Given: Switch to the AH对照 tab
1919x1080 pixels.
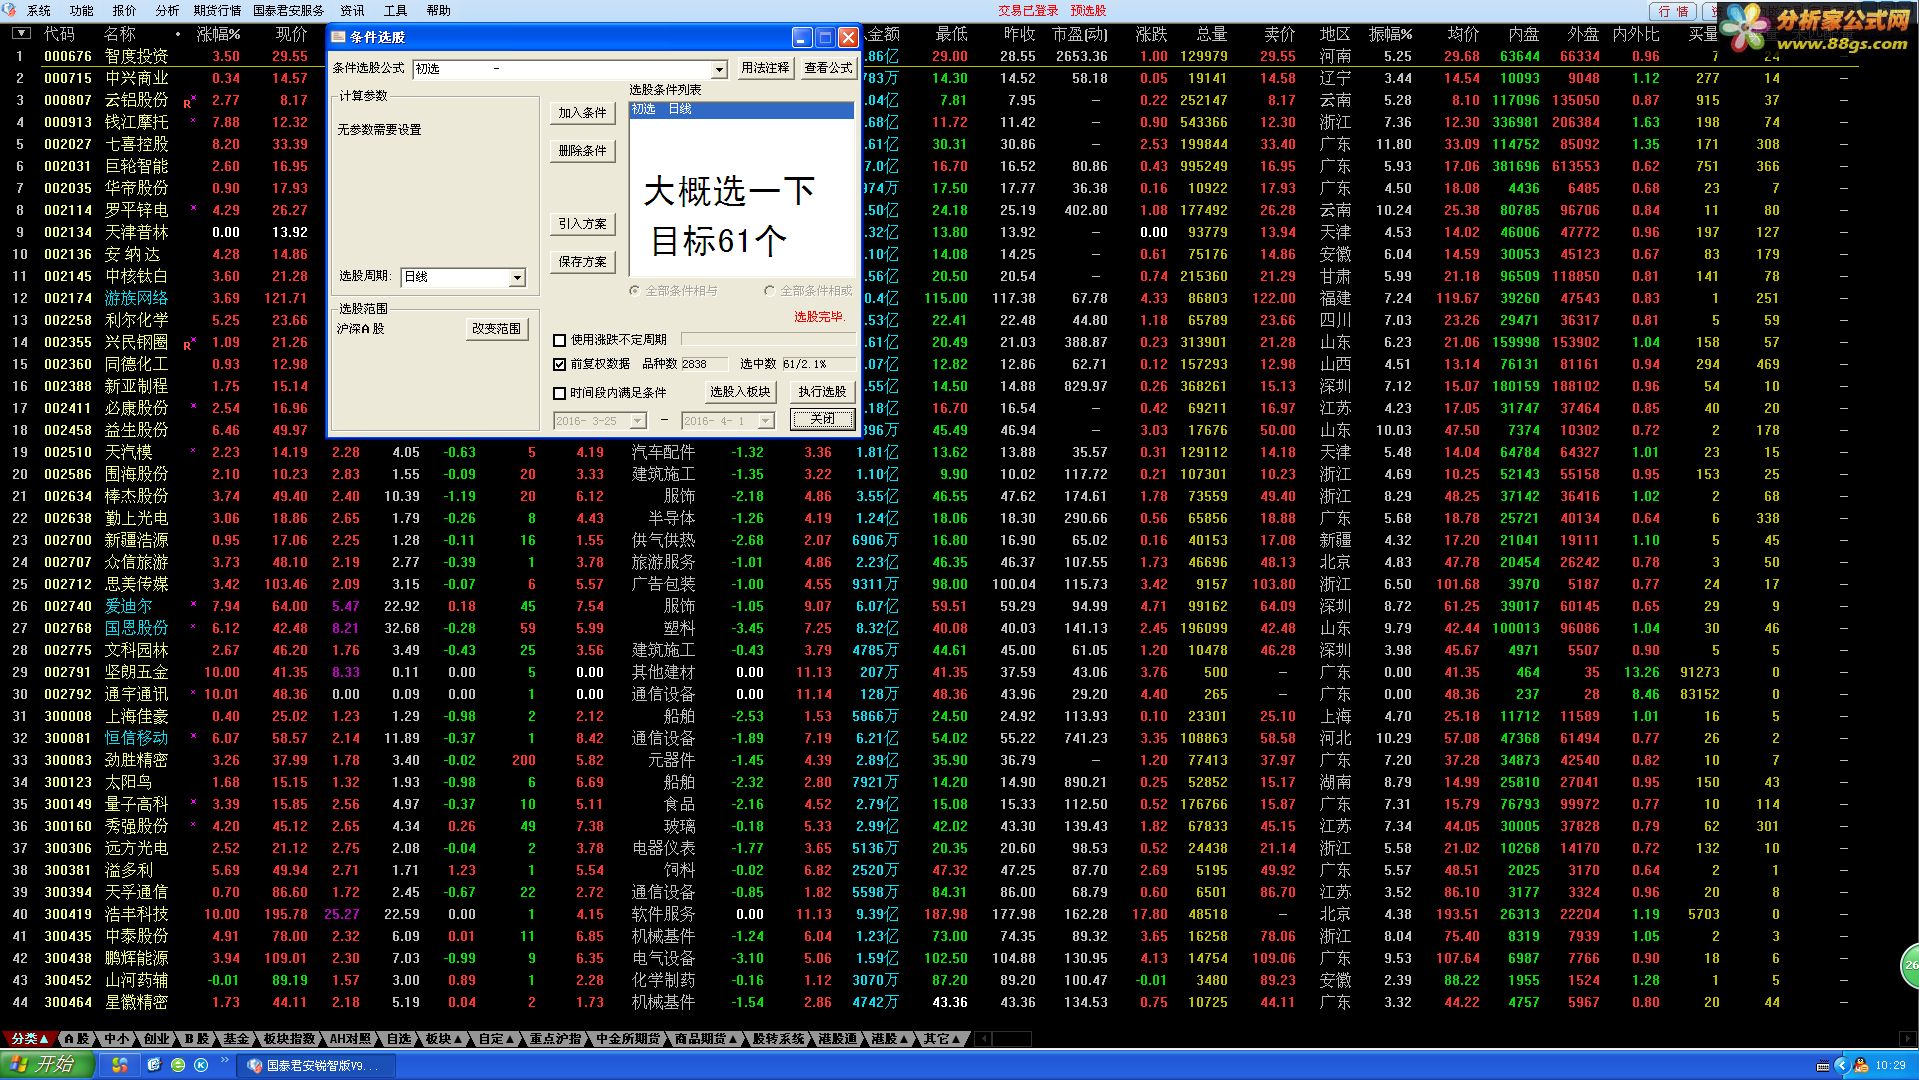Looking at the screenshot, I should [x=351, y=1039].
